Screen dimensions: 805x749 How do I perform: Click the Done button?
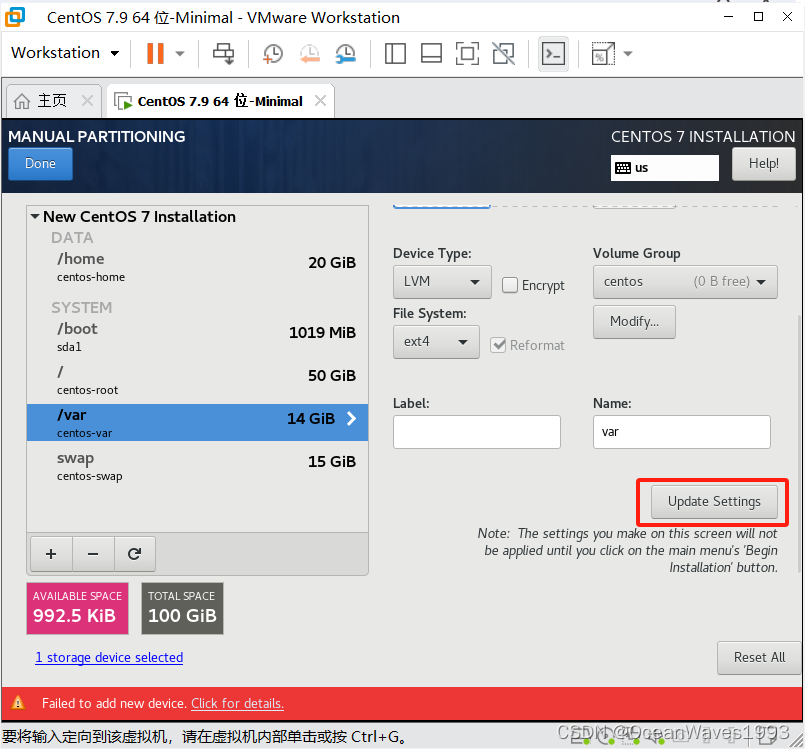41,164
